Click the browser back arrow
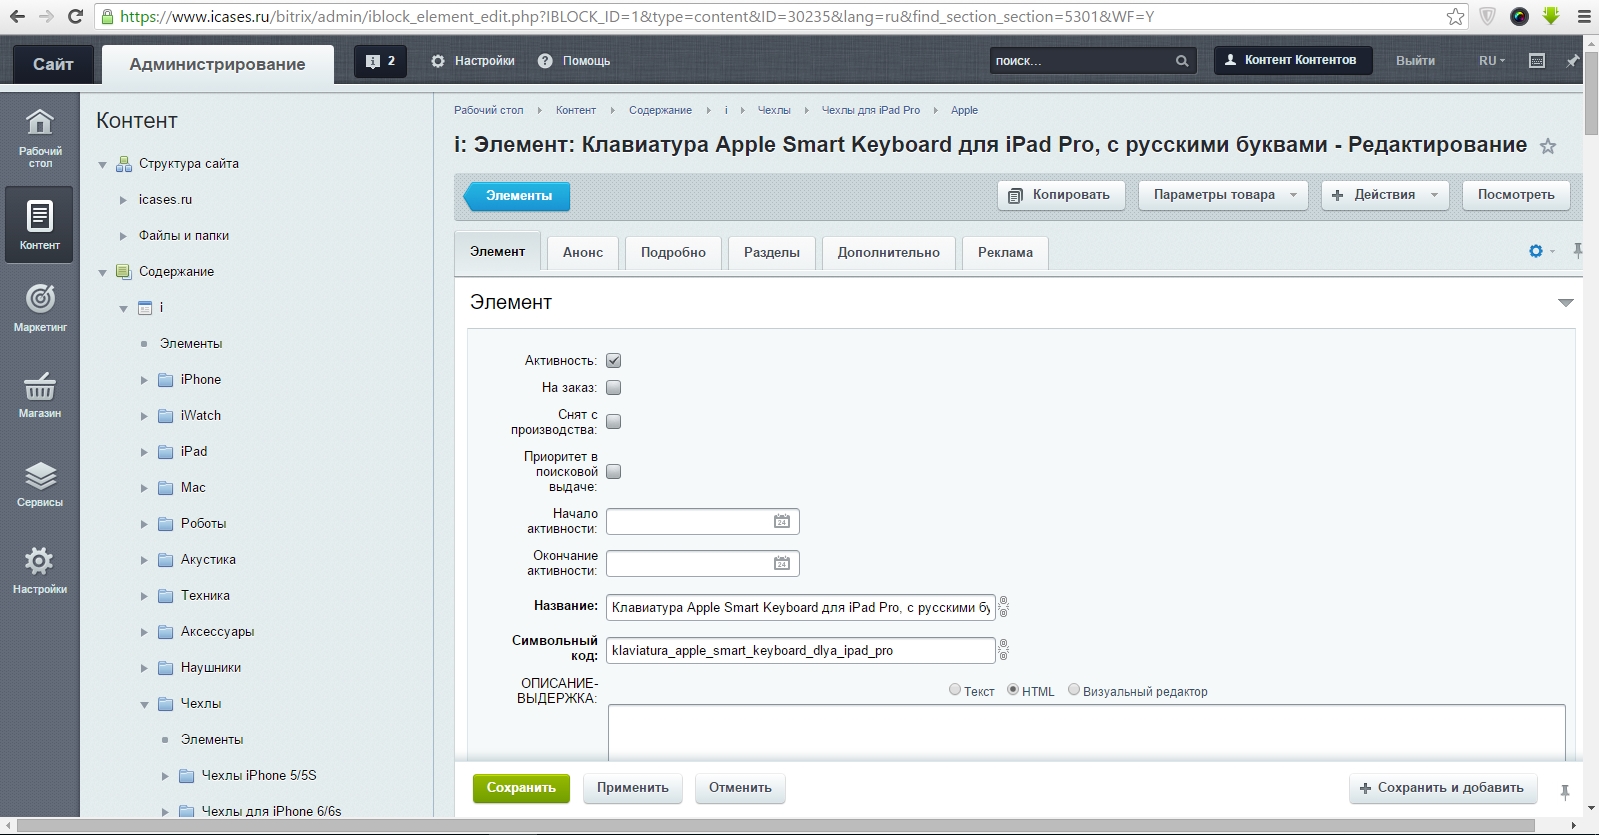1599x835 pixels. (17, 16)
